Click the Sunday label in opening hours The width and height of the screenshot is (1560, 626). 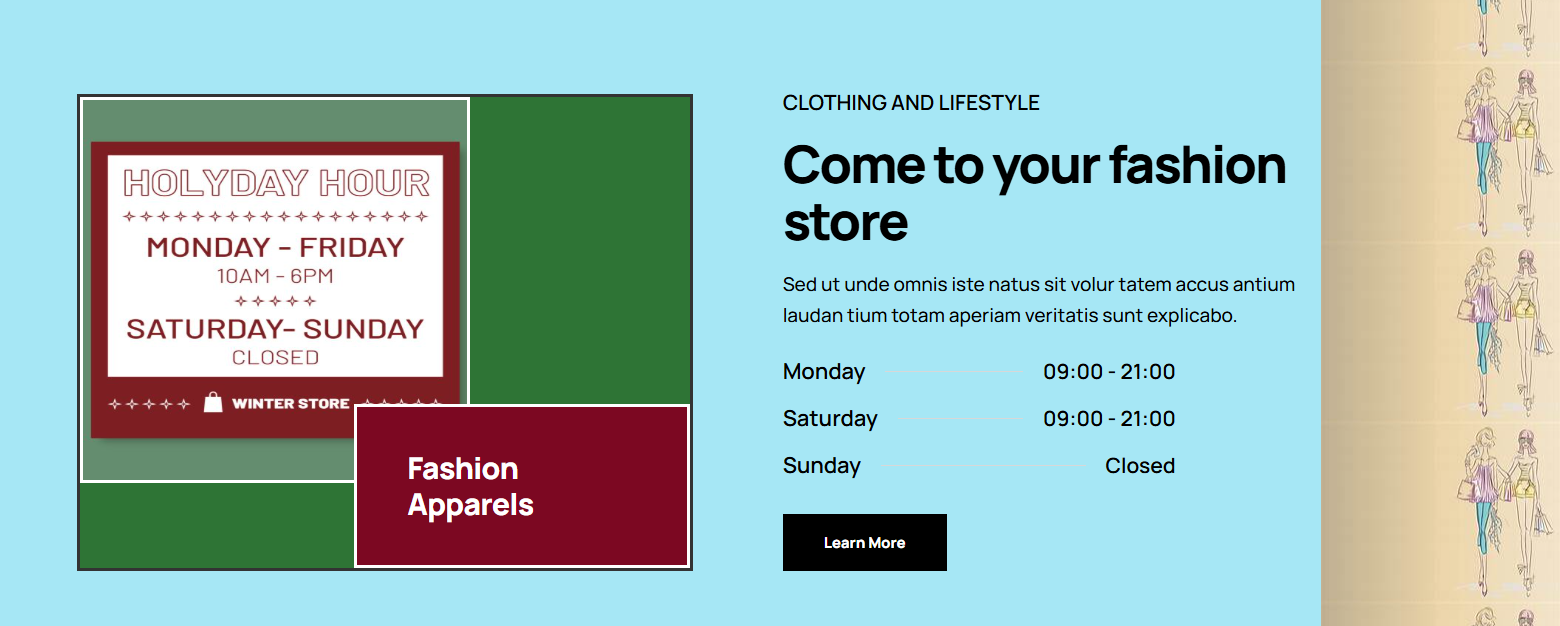[x=822, y=466]
